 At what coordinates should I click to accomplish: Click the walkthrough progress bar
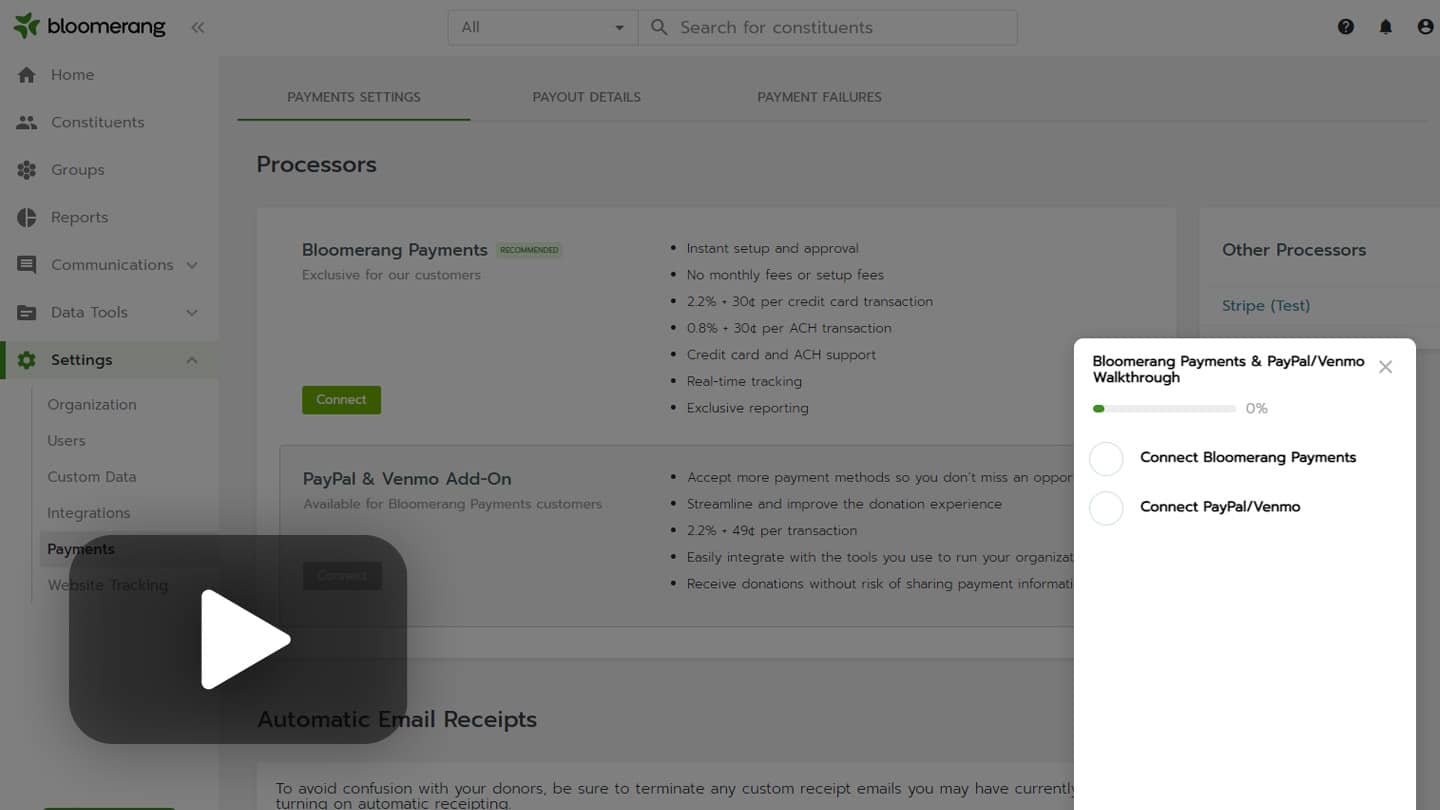click(x=1164, y=409)
